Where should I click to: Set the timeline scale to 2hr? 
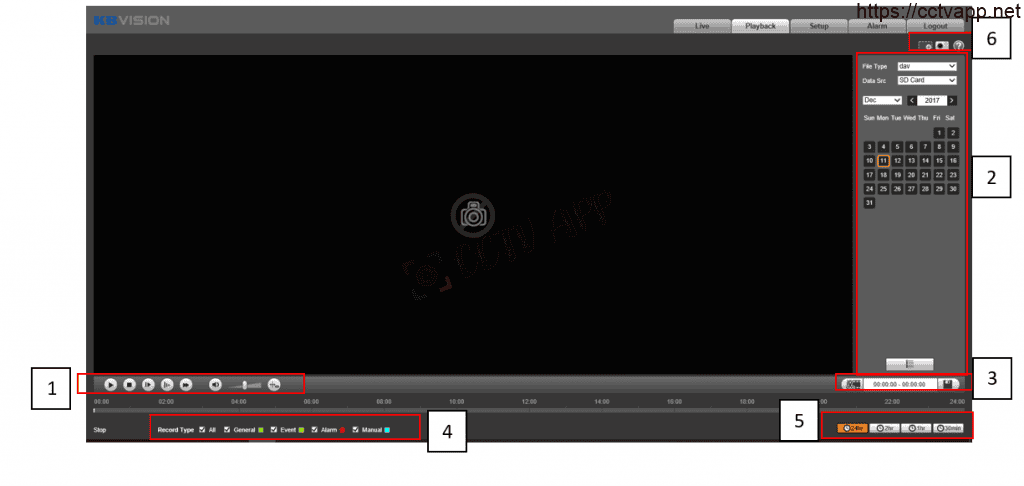[886, 428]
